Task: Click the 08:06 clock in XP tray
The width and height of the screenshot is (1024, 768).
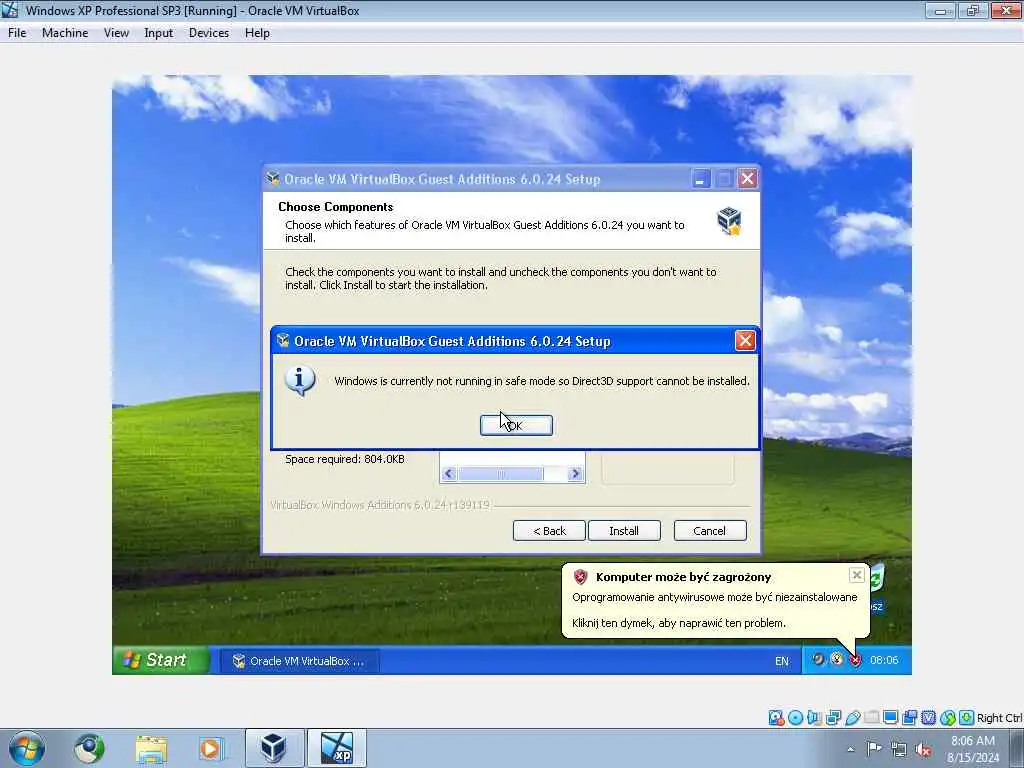Action: pyautogui.click(x=884, y=660)
